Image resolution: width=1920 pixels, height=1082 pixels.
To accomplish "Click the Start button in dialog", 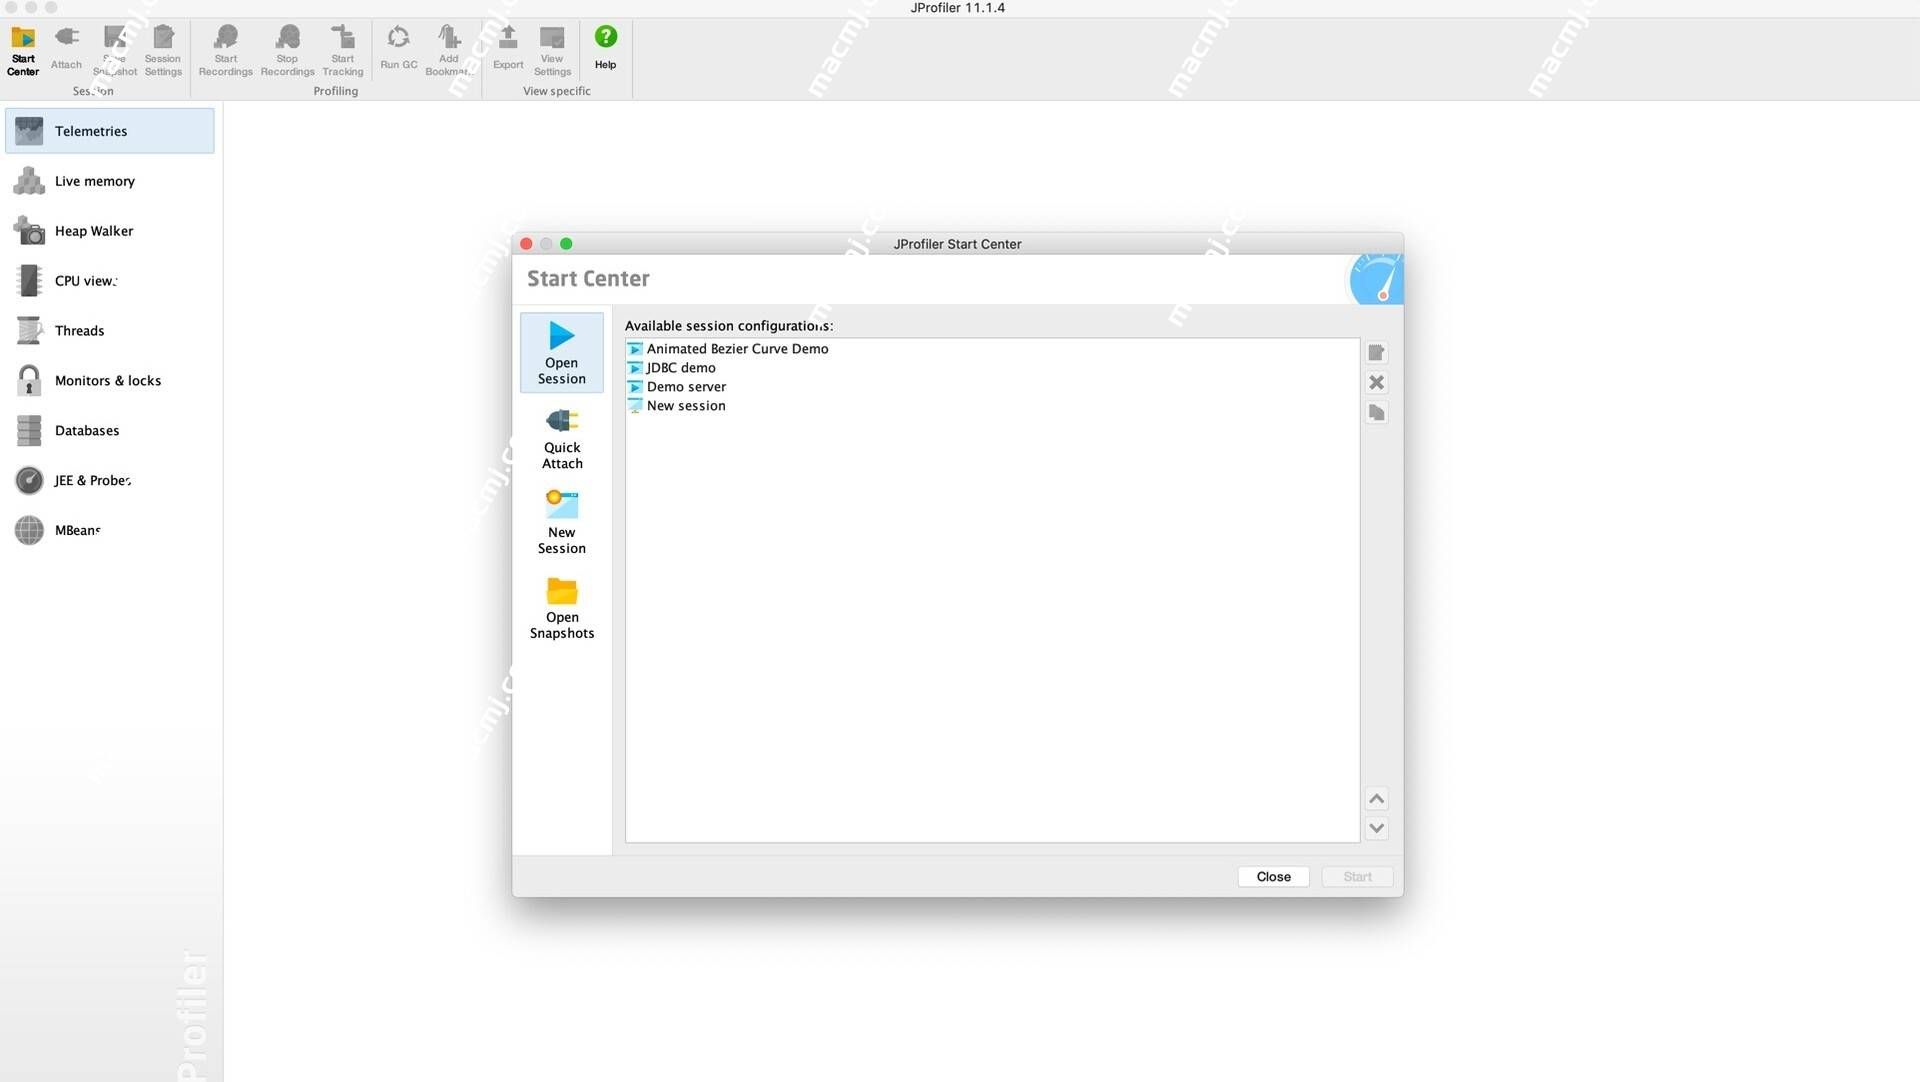I will 1357,875.
